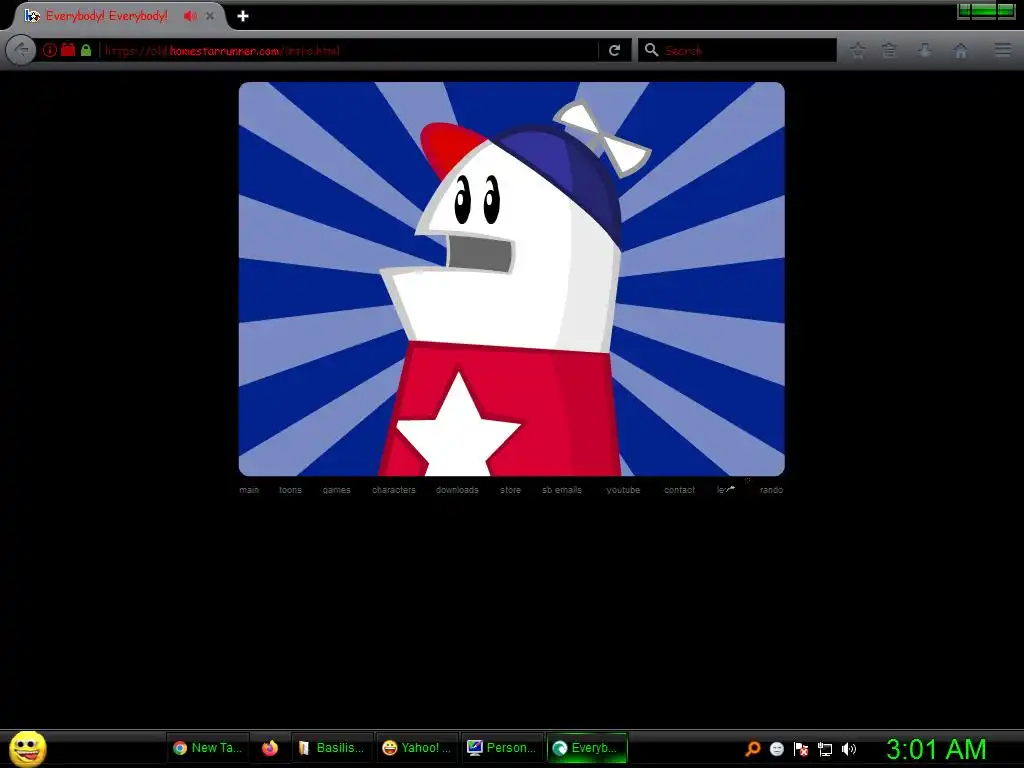
Task: Go to the home page icon
Action: click(961, 50)
